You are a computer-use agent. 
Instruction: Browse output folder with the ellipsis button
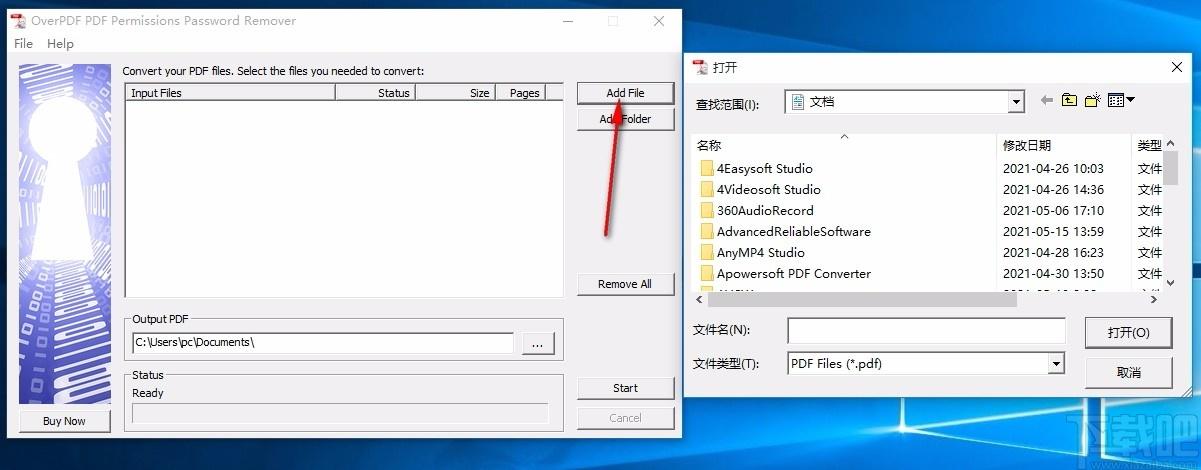pos(537,343)
